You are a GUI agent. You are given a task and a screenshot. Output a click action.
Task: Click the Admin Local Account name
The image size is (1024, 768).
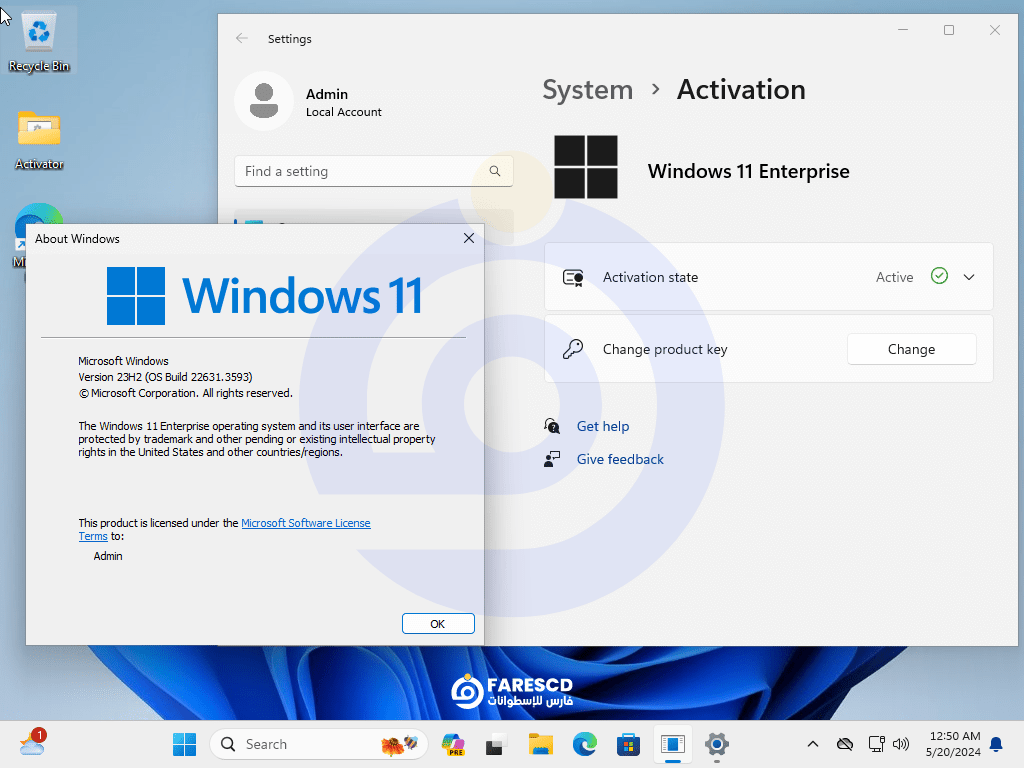tap(344, 103)
